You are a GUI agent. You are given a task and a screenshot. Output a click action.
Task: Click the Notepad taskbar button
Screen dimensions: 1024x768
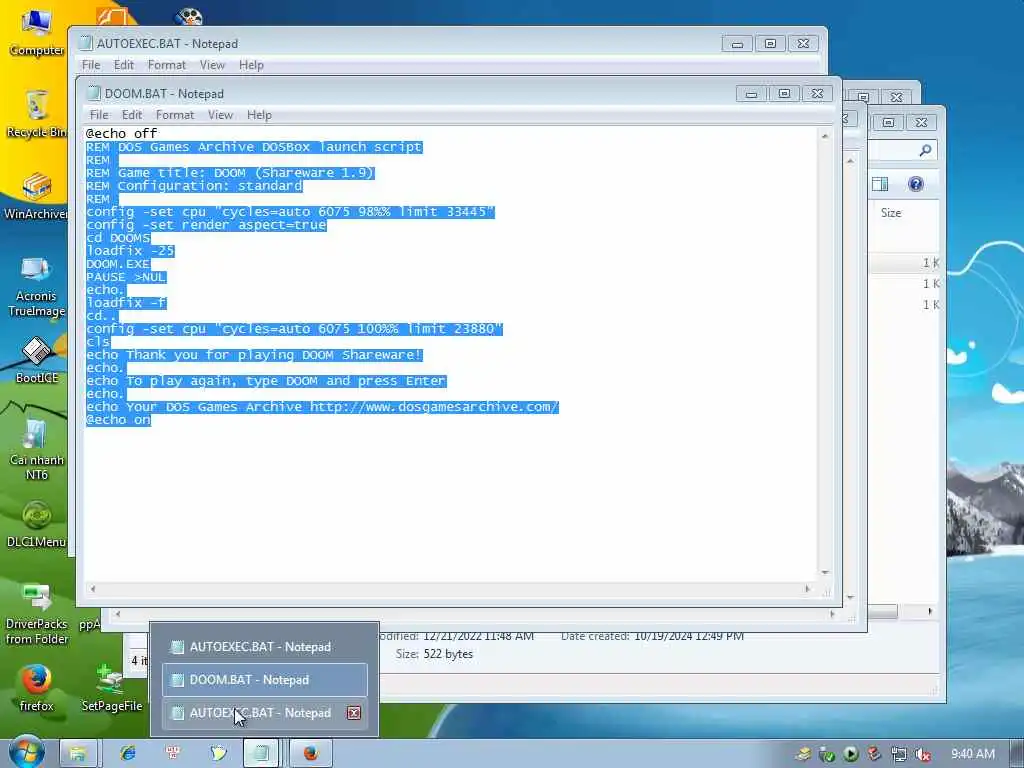(x=261, y=754)
